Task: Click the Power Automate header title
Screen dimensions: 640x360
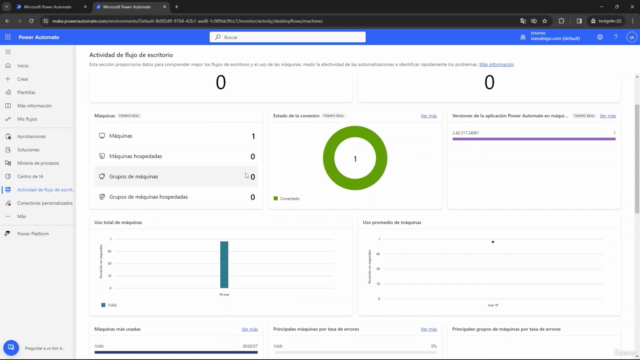Action: pos(39,37)
